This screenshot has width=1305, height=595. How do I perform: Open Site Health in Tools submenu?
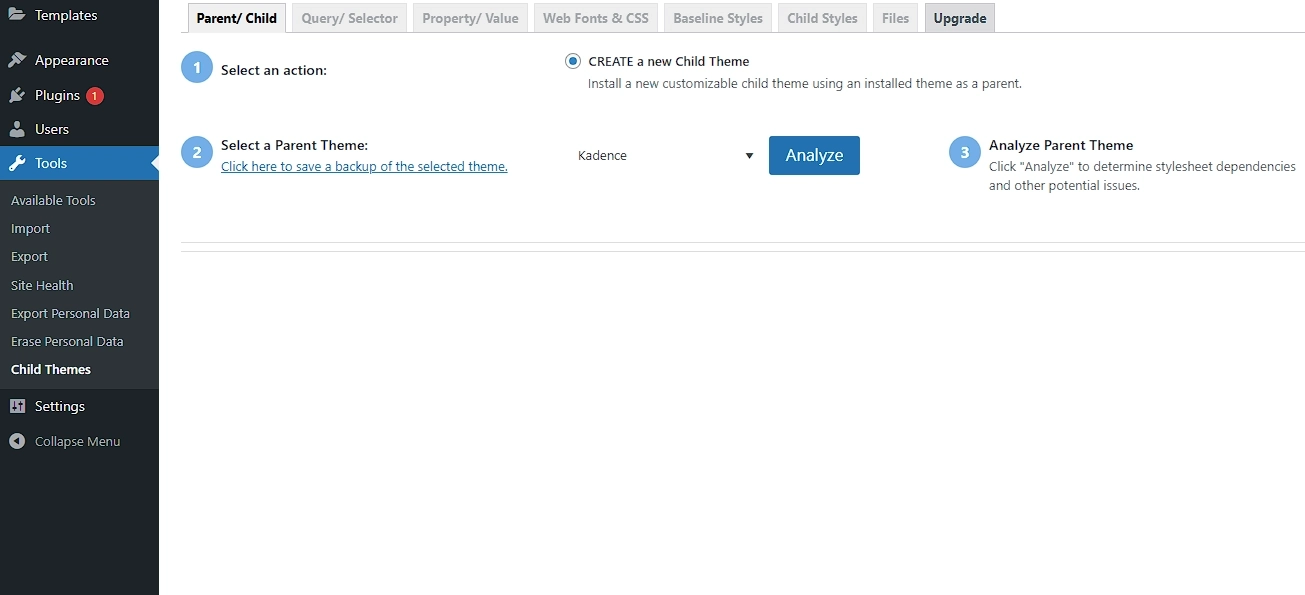point(42,285)
